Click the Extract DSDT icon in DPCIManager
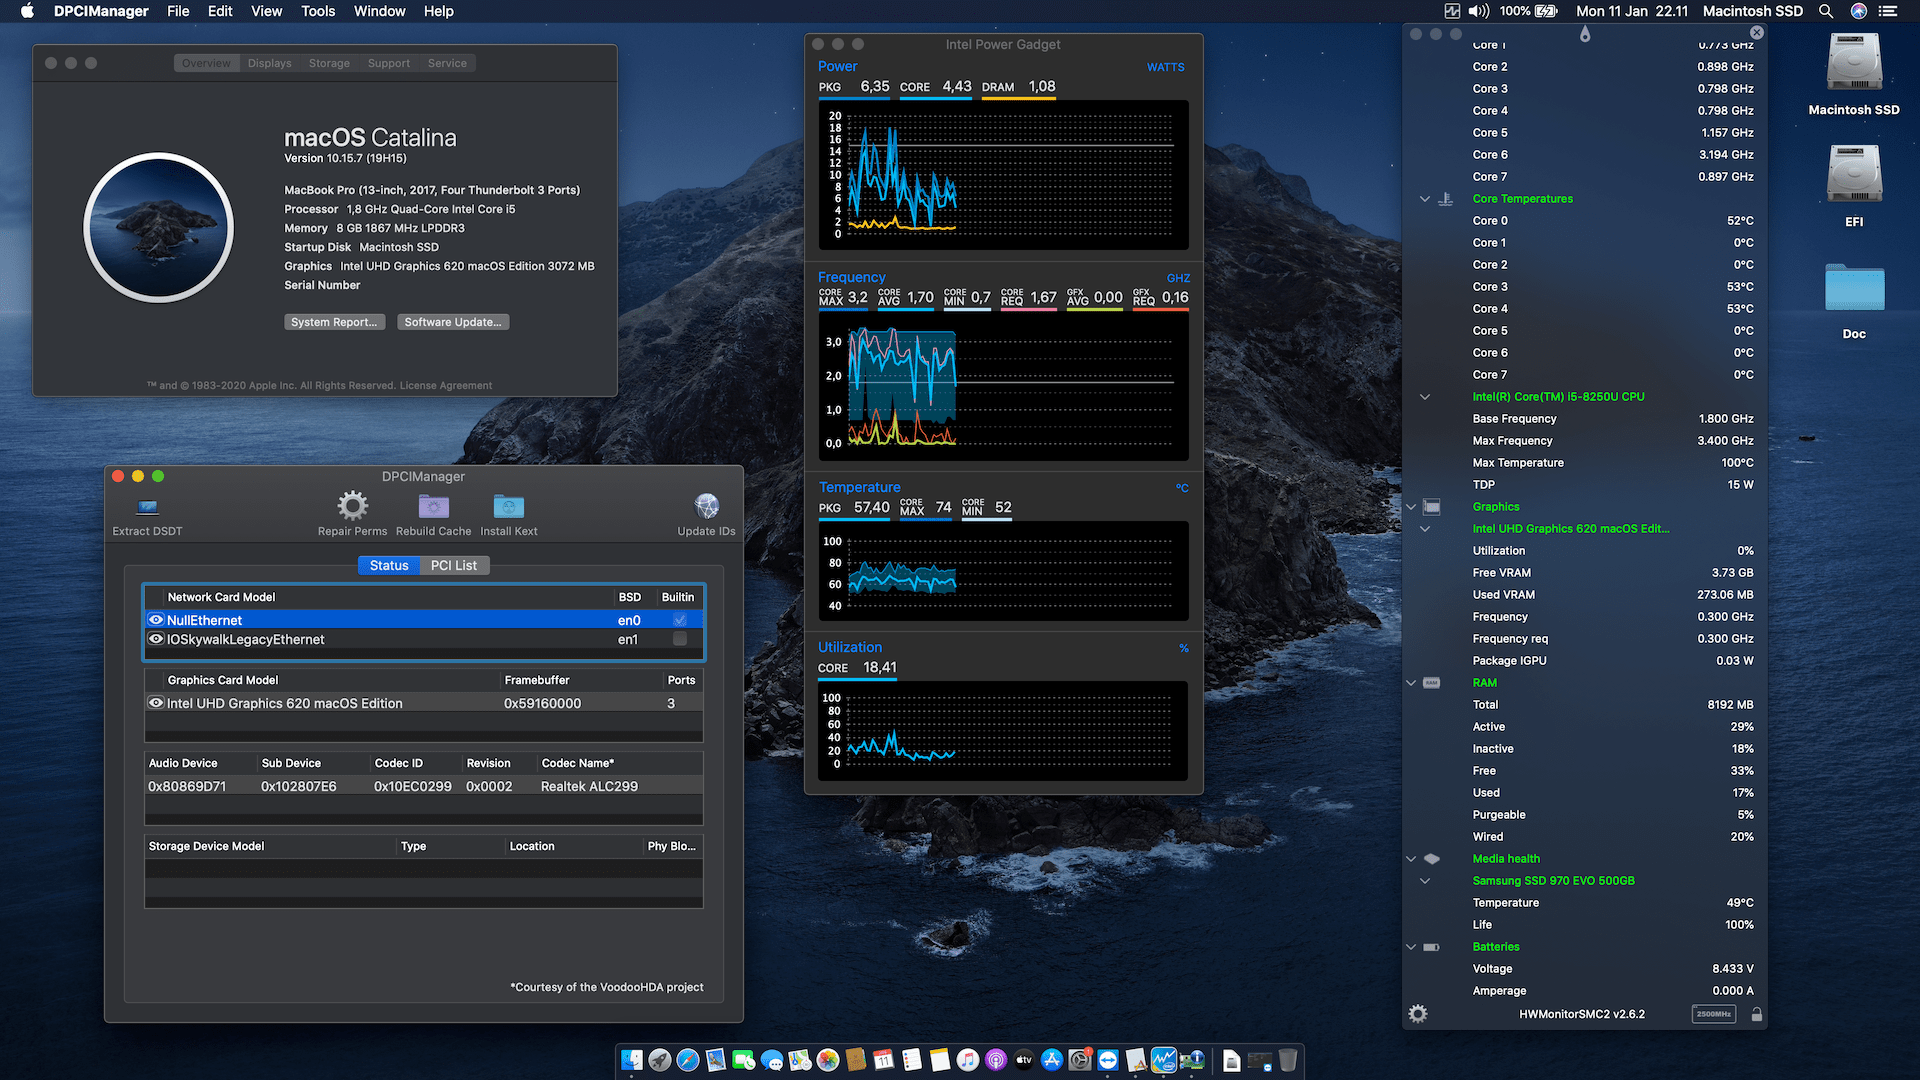Viewport: 1920px width, 1080px height. [146, 511]
